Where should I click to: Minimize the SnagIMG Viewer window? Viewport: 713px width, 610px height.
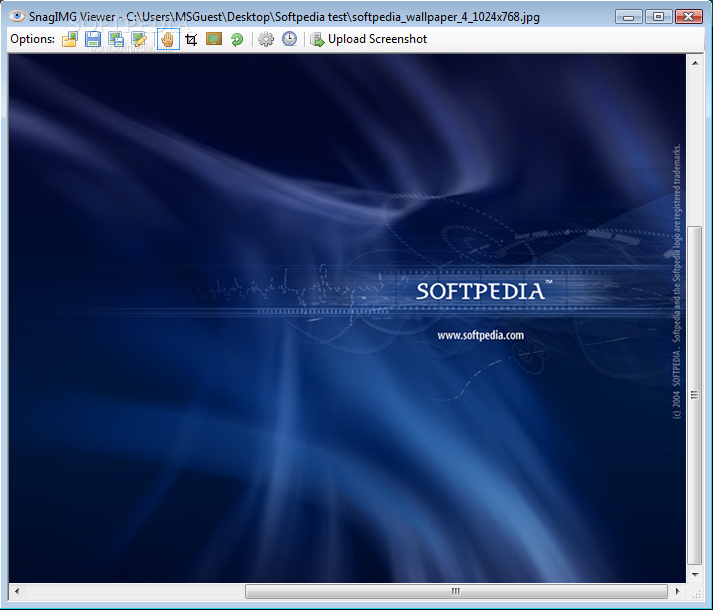click(x=629, y=17)
